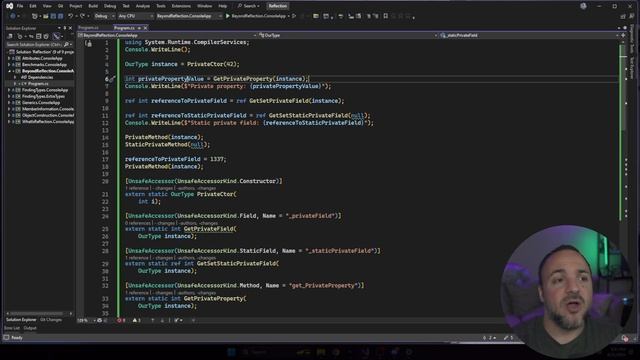Click the Redo toolbar icon
This screenshot has width=640, height=360.
point(82,16)
